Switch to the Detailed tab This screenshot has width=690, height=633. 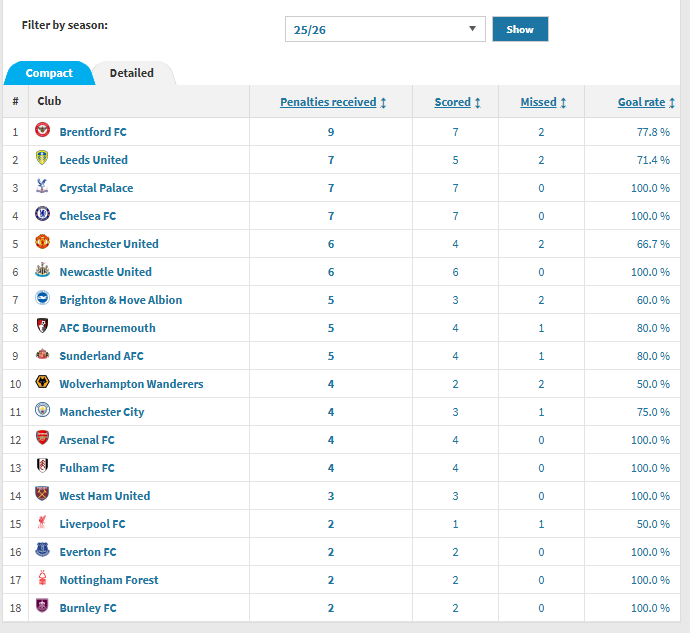click(132, 73)
